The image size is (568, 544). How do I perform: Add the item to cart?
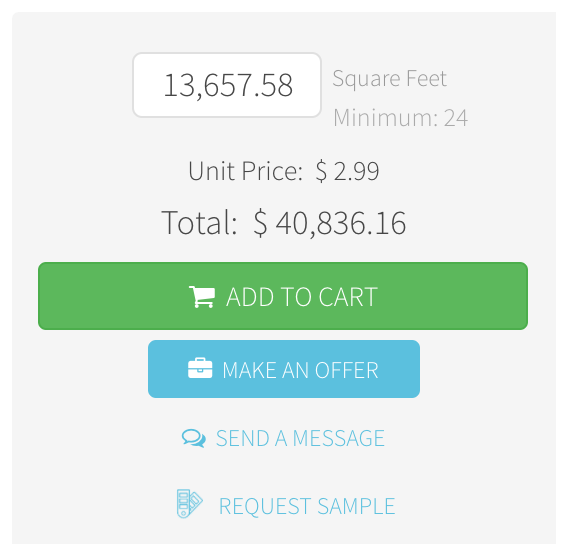point(283,296)
